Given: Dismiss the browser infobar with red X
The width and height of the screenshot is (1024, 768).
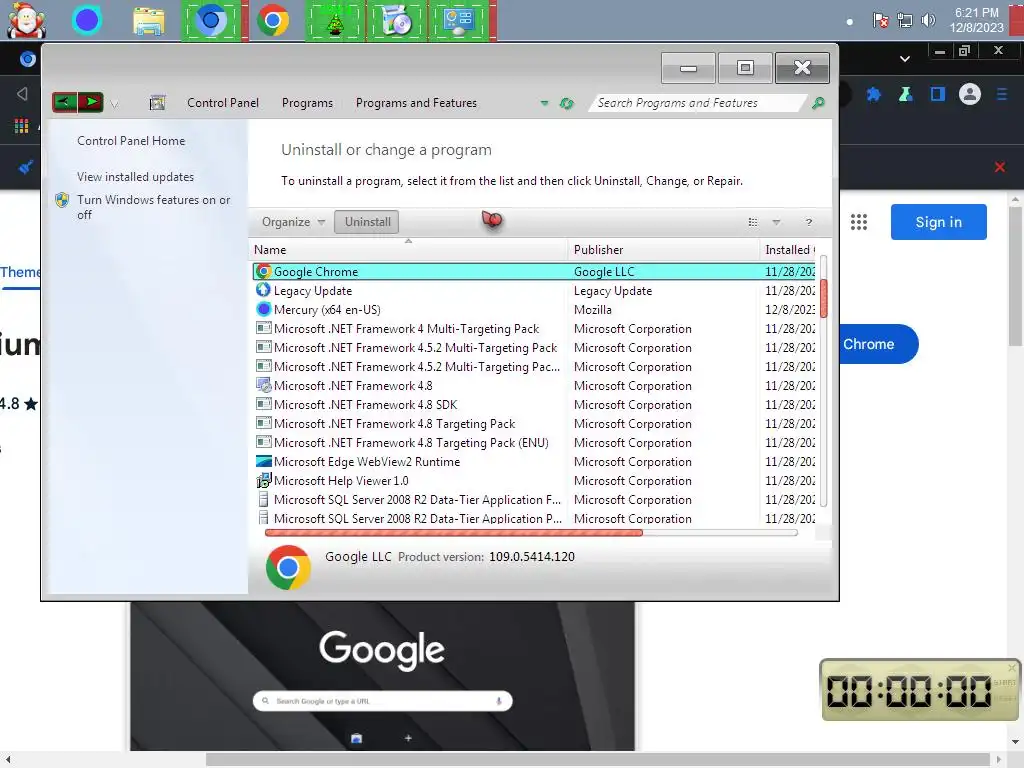Looking at the screenshot, I should 999,167.
